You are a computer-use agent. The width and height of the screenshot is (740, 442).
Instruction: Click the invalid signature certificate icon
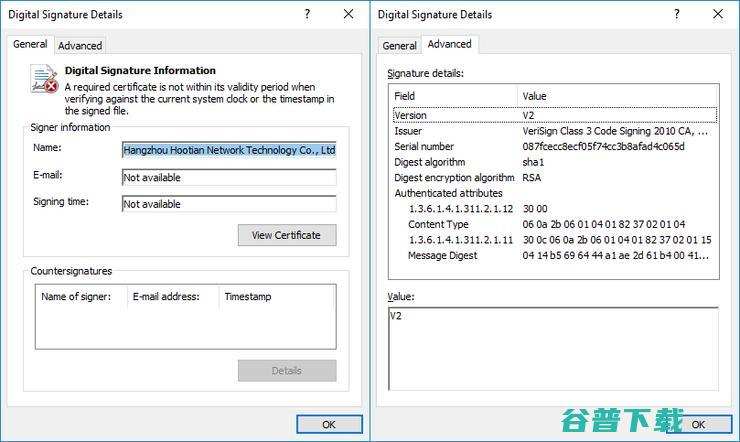(44, 79)
